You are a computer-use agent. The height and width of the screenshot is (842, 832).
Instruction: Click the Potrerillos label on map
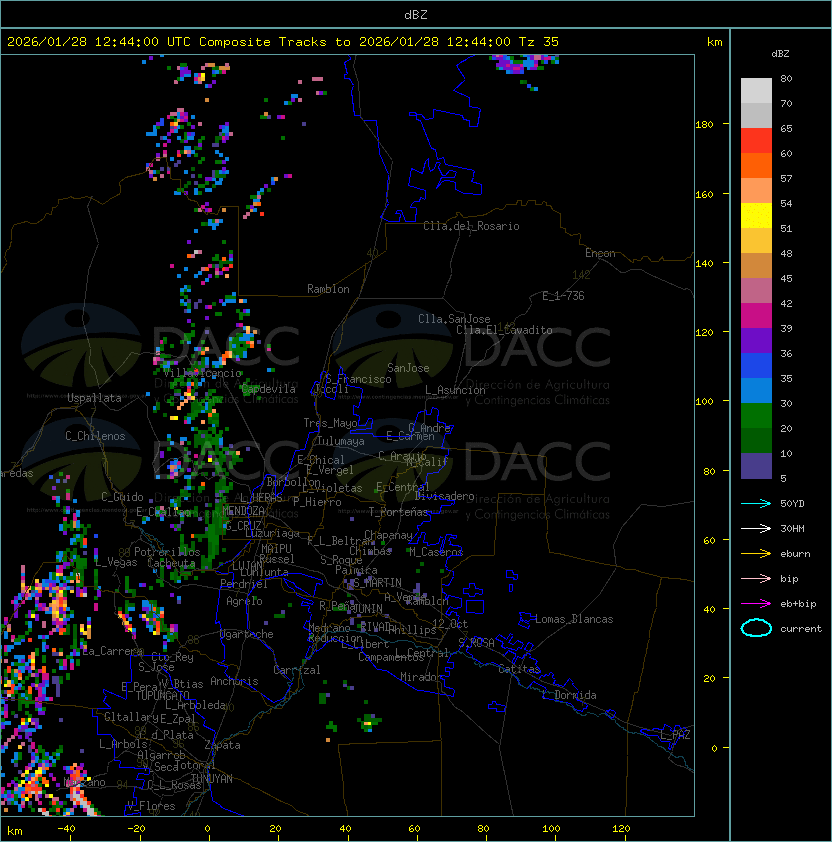[167, 552]
